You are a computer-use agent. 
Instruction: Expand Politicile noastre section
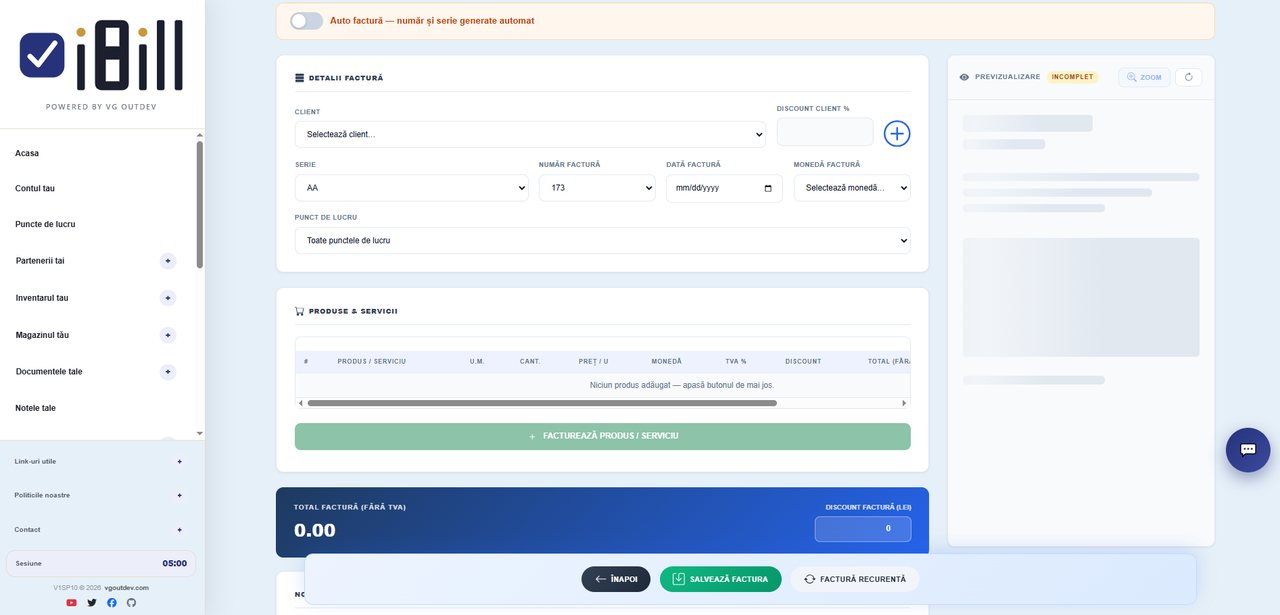[x=180, y=495]
